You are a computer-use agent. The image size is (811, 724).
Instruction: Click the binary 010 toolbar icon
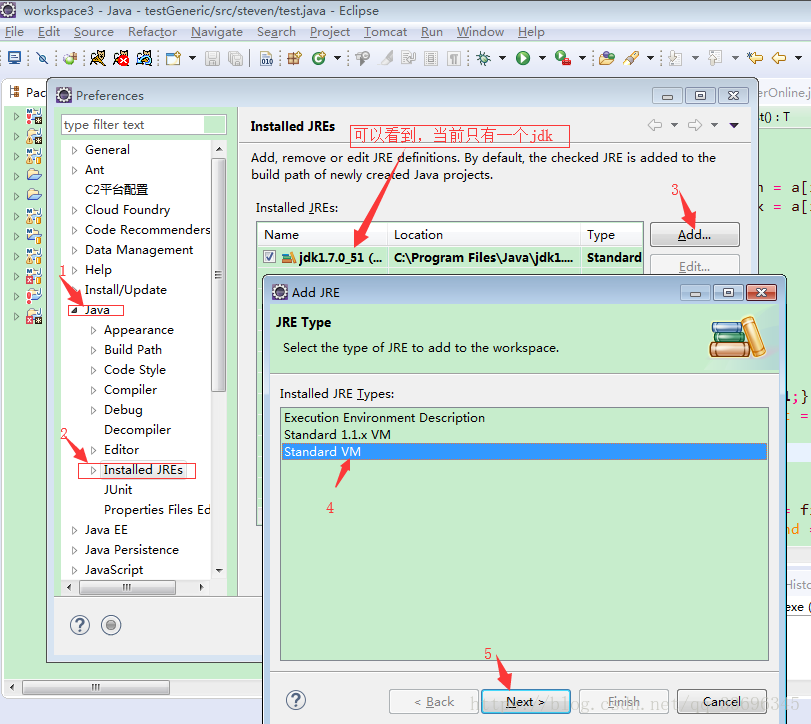pos(266,58)
